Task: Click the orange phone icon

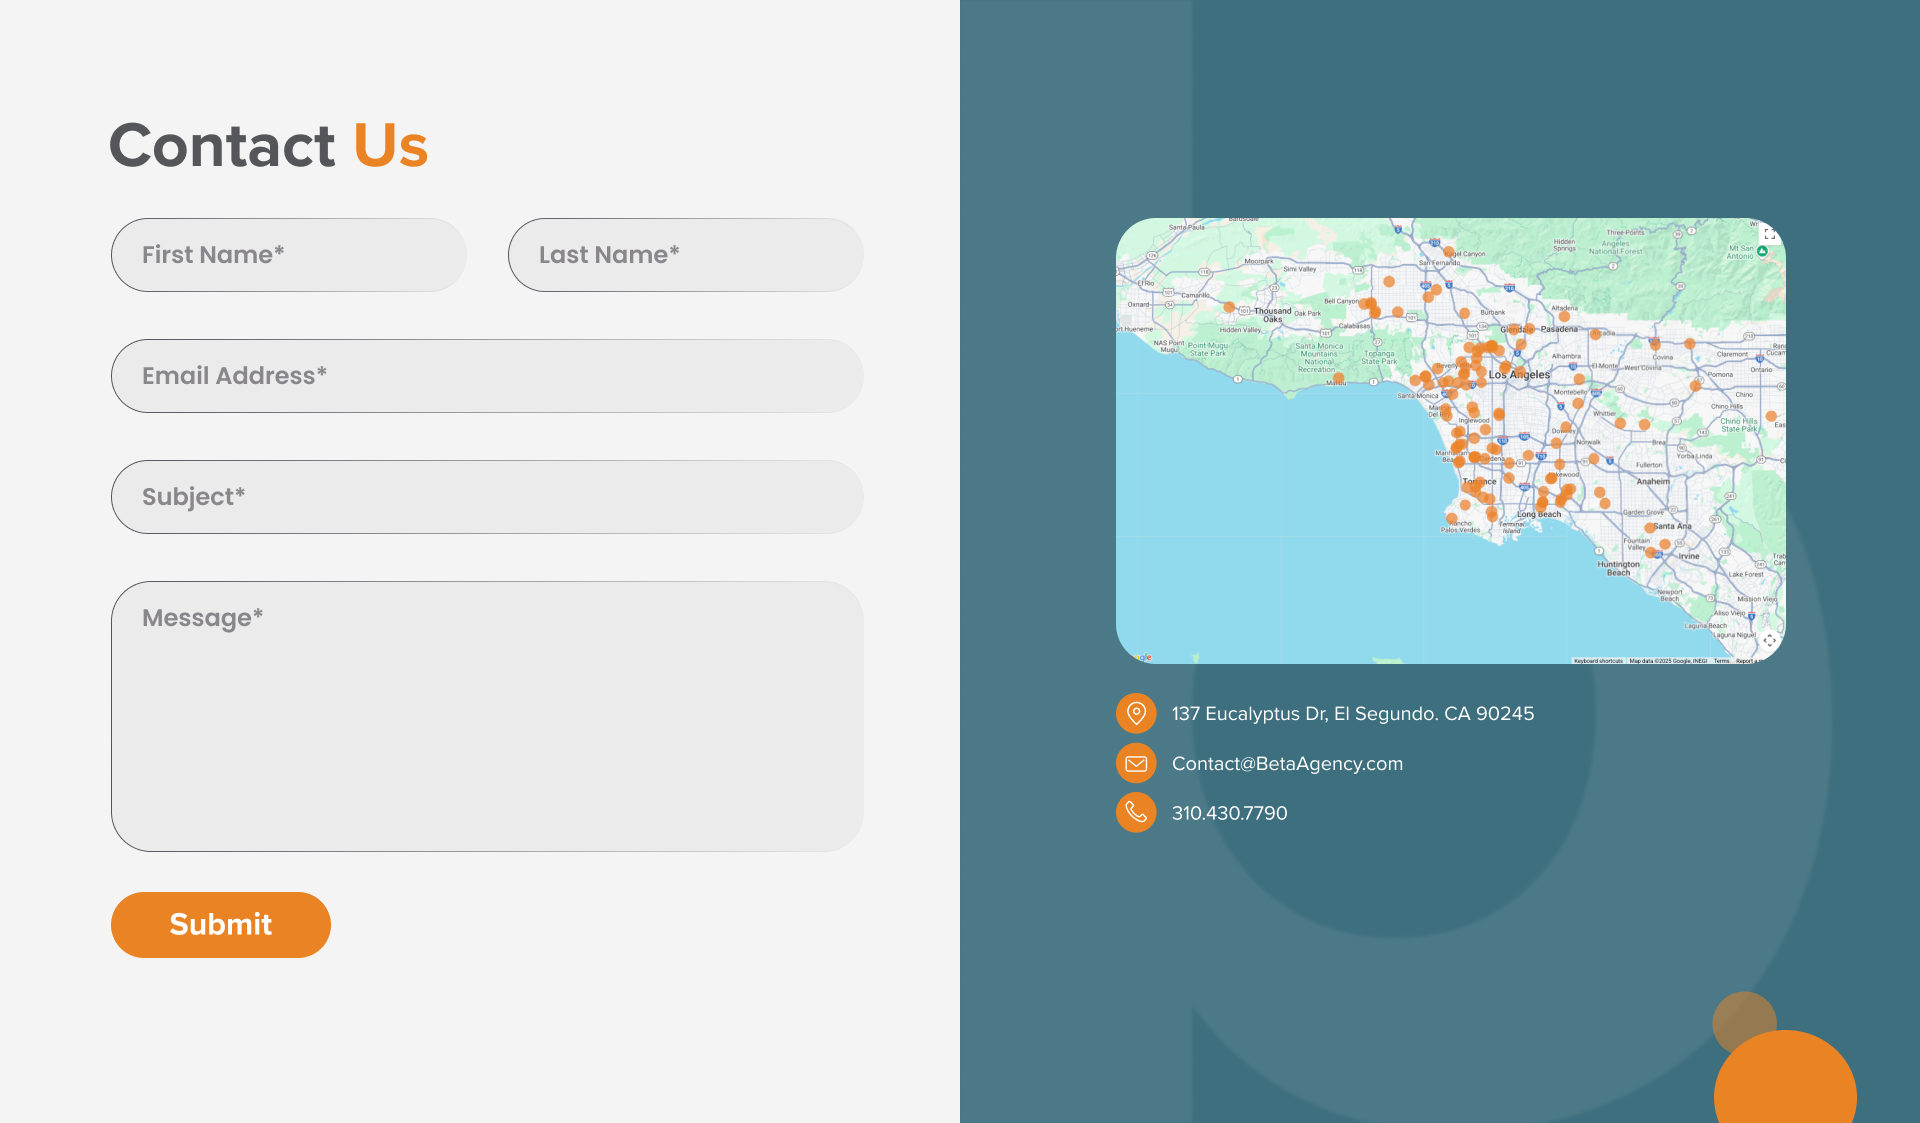Action: click(x=1136, y=813)
